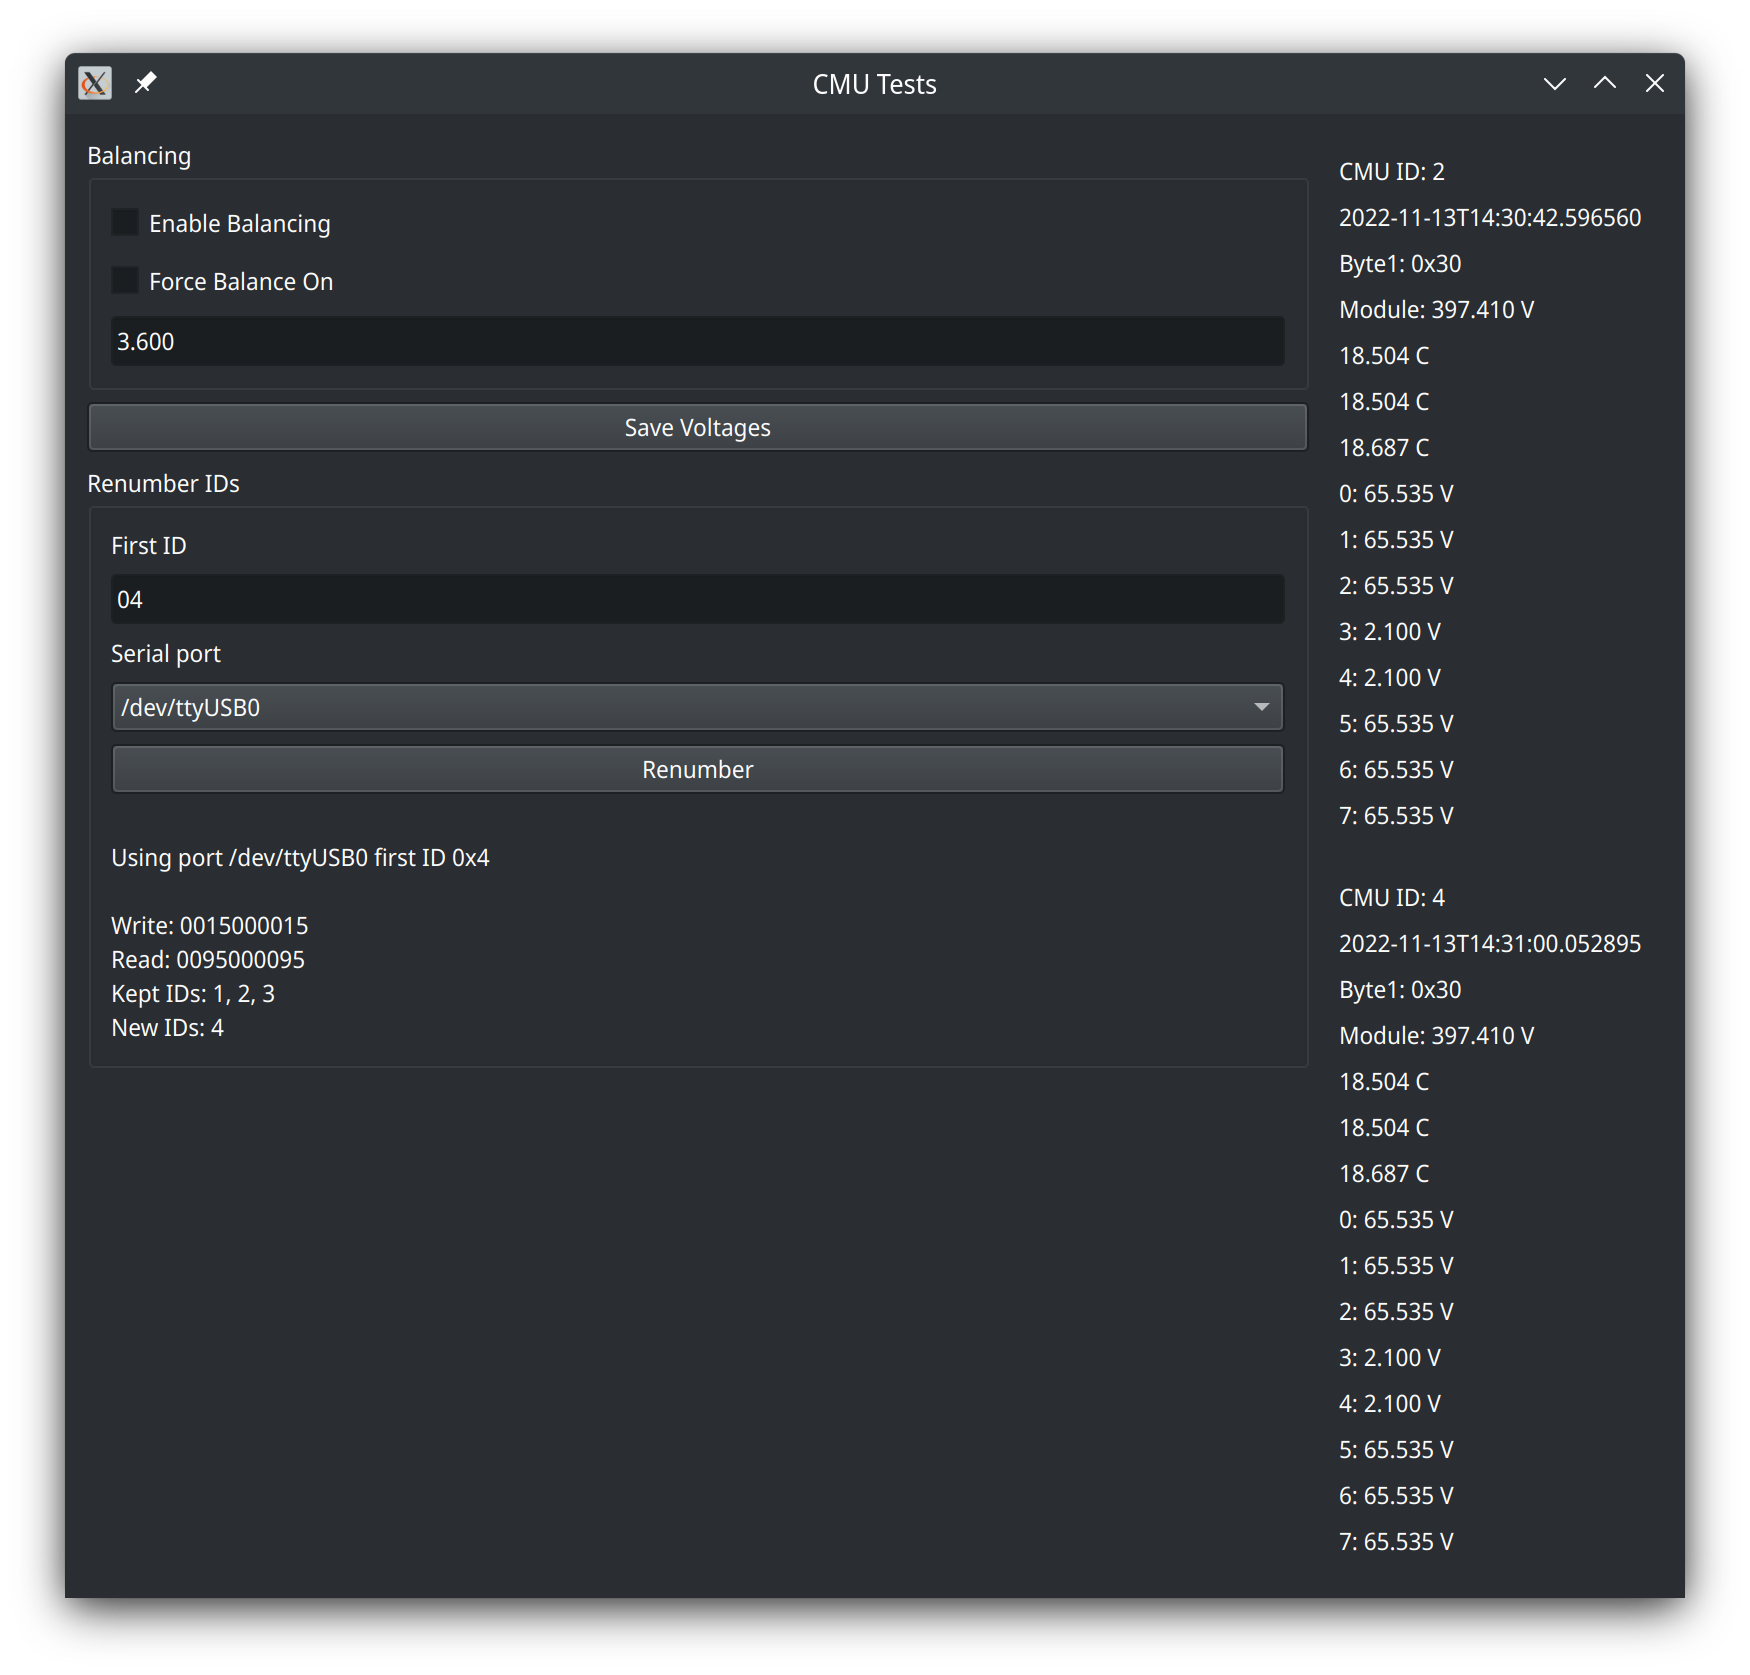The height and width of the screenshot is (1675, 1750).
Task: Select the CMU ID: 2 heading
Action: (x=1391, y=172)
